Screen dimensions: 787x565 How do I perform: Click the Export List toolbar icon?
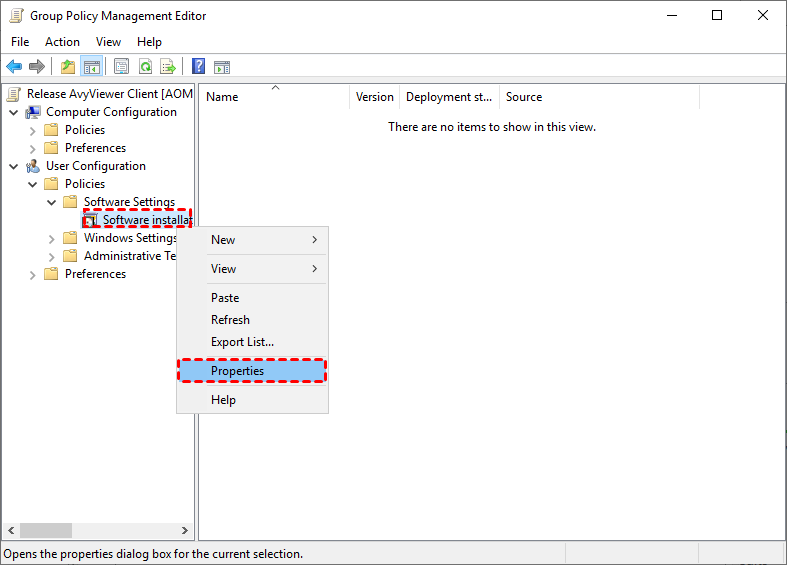pyautogui.click(x=168, y=67)
